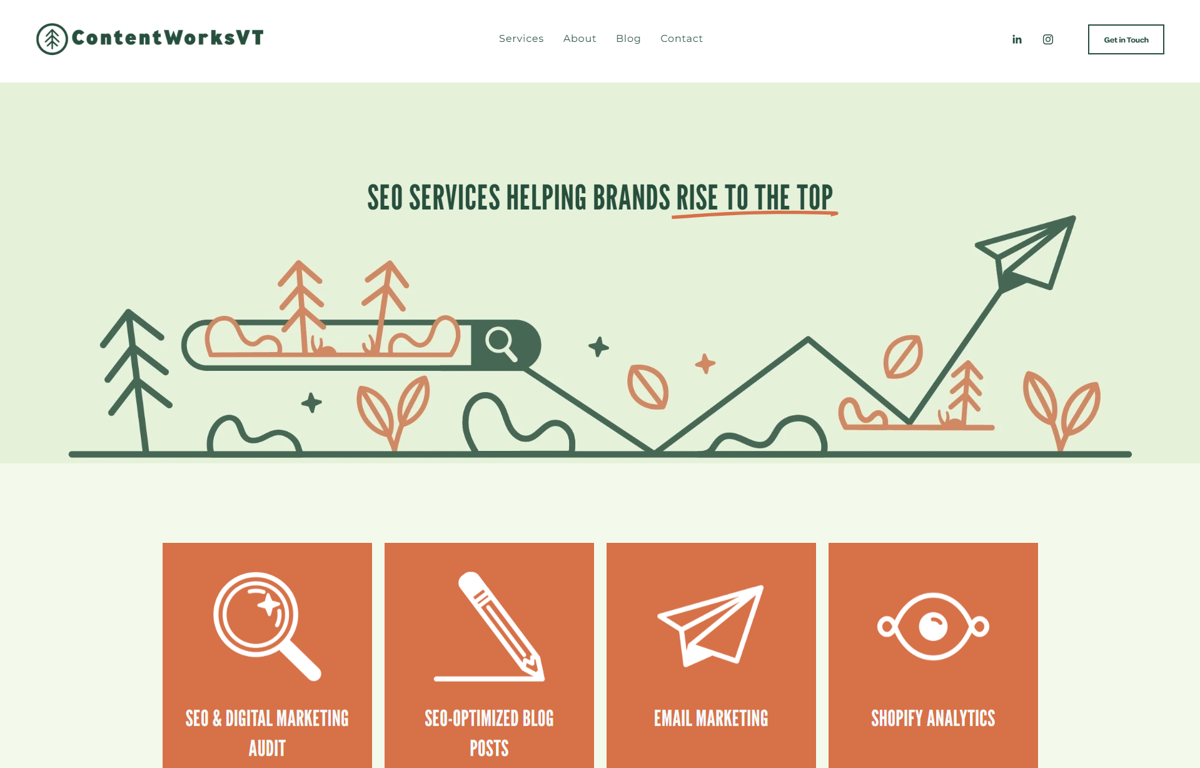Image resolution: width=1200 pixels, height=768 pixels.
Task: Open the Instagram profile icon
Action: [x=1048, y=40]
